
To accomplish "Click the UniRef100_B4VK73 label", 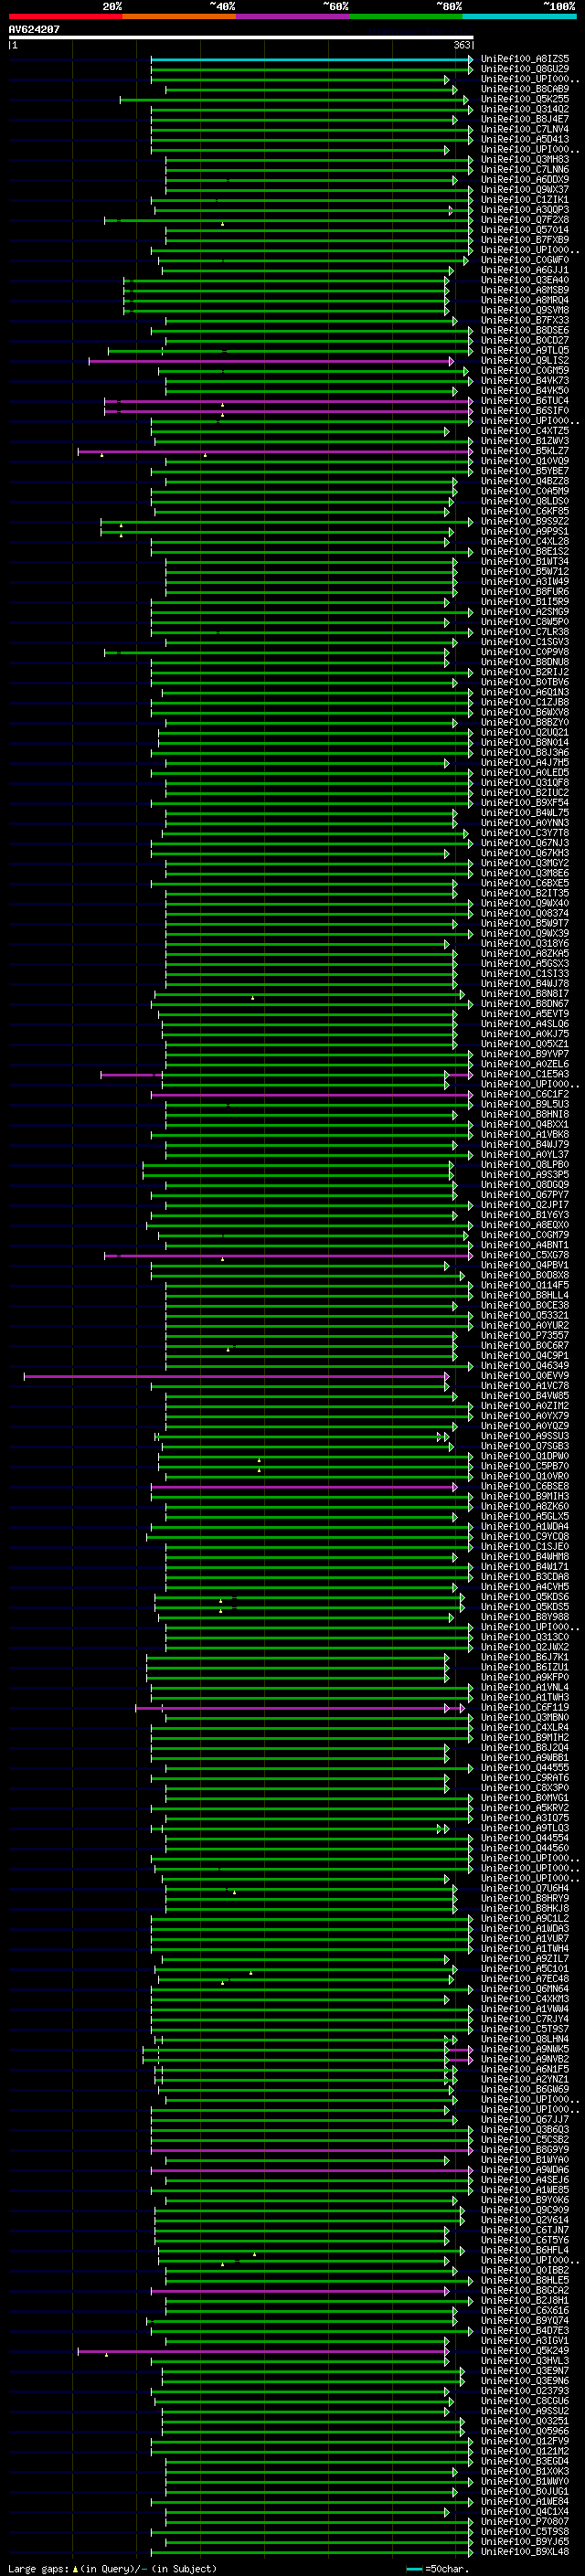I will click(x=525, y=381).
